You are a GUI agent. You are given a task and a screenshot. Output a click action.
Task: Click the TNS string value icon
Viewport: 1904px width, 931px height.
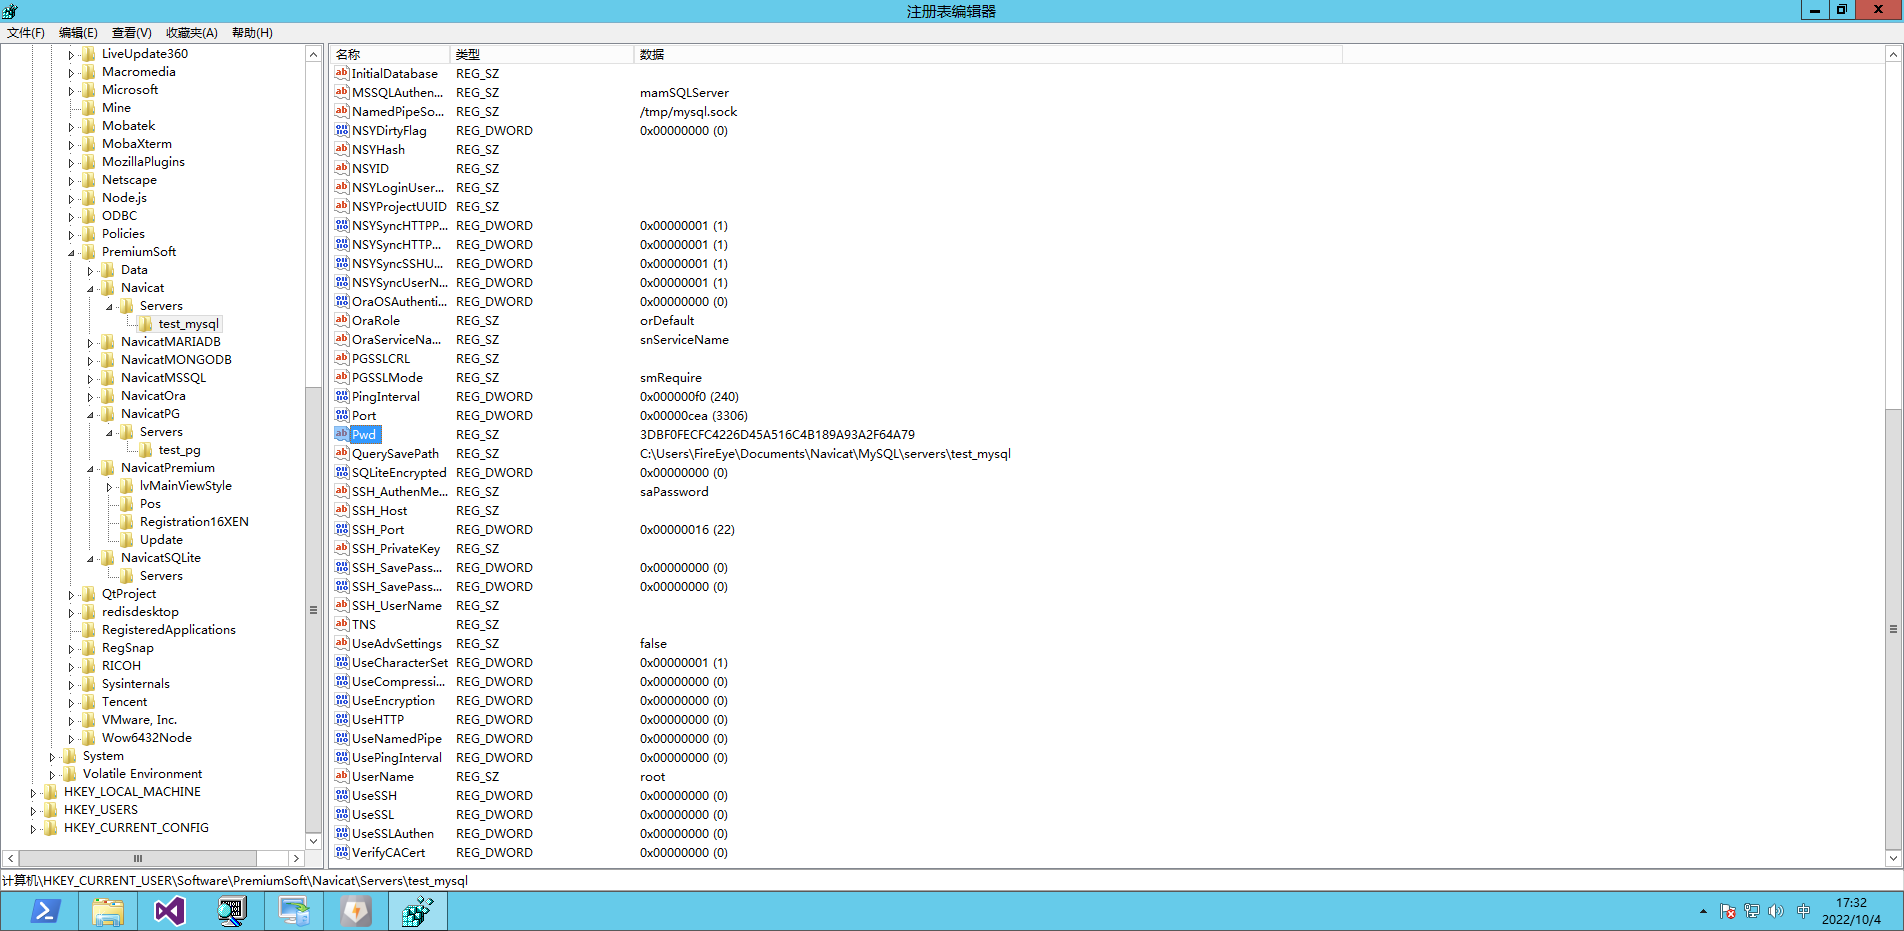click(342, 624)
